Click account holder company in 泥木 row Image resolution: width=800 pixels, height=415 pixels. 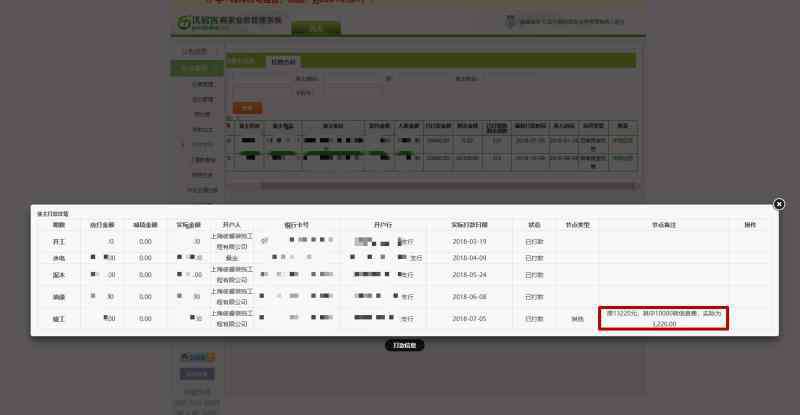click(232, 275)
